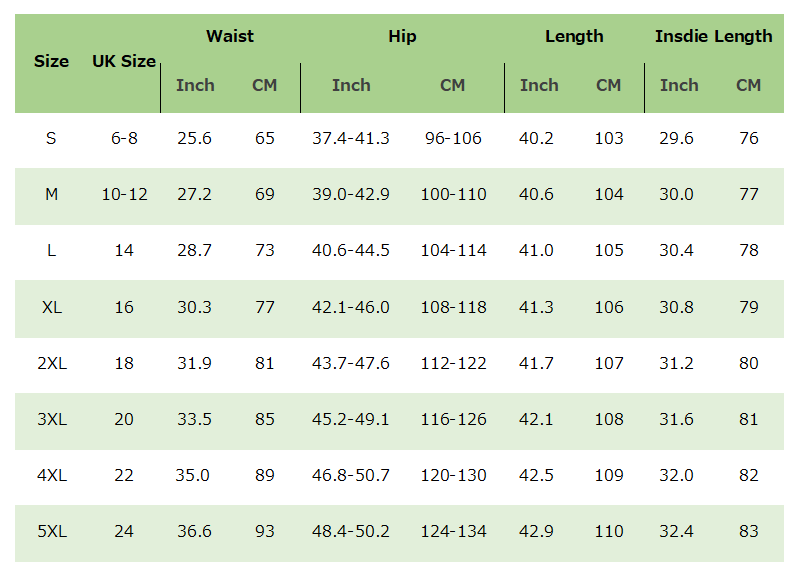Click the Length column header
This screenshot has width=802, height=576.
(x=574, y=36)
